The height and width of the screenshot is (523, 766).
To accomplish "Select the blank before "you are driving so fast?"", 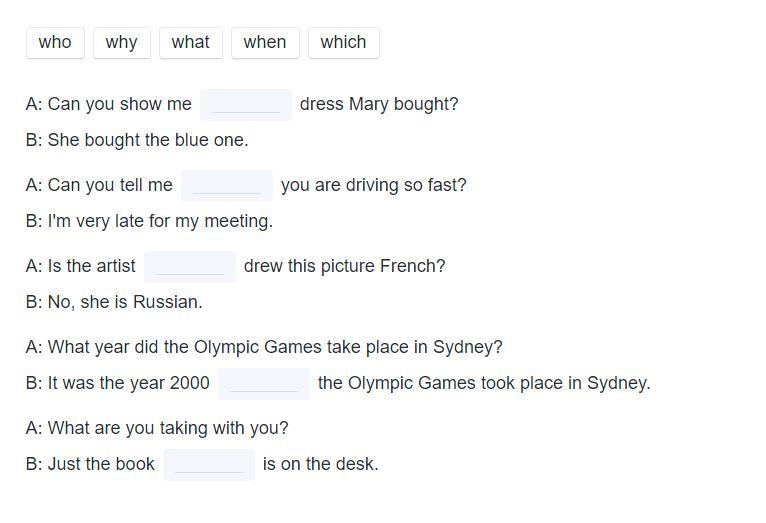I will pos(227,185).
